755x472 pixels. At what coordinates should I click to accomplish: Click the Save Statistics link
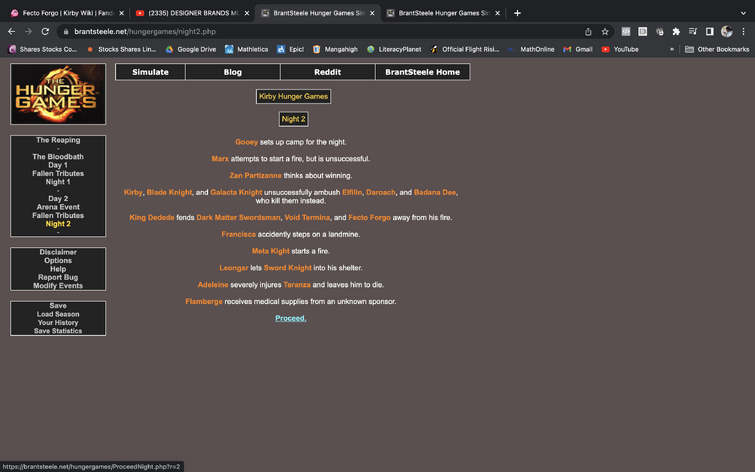pos(58,331)
